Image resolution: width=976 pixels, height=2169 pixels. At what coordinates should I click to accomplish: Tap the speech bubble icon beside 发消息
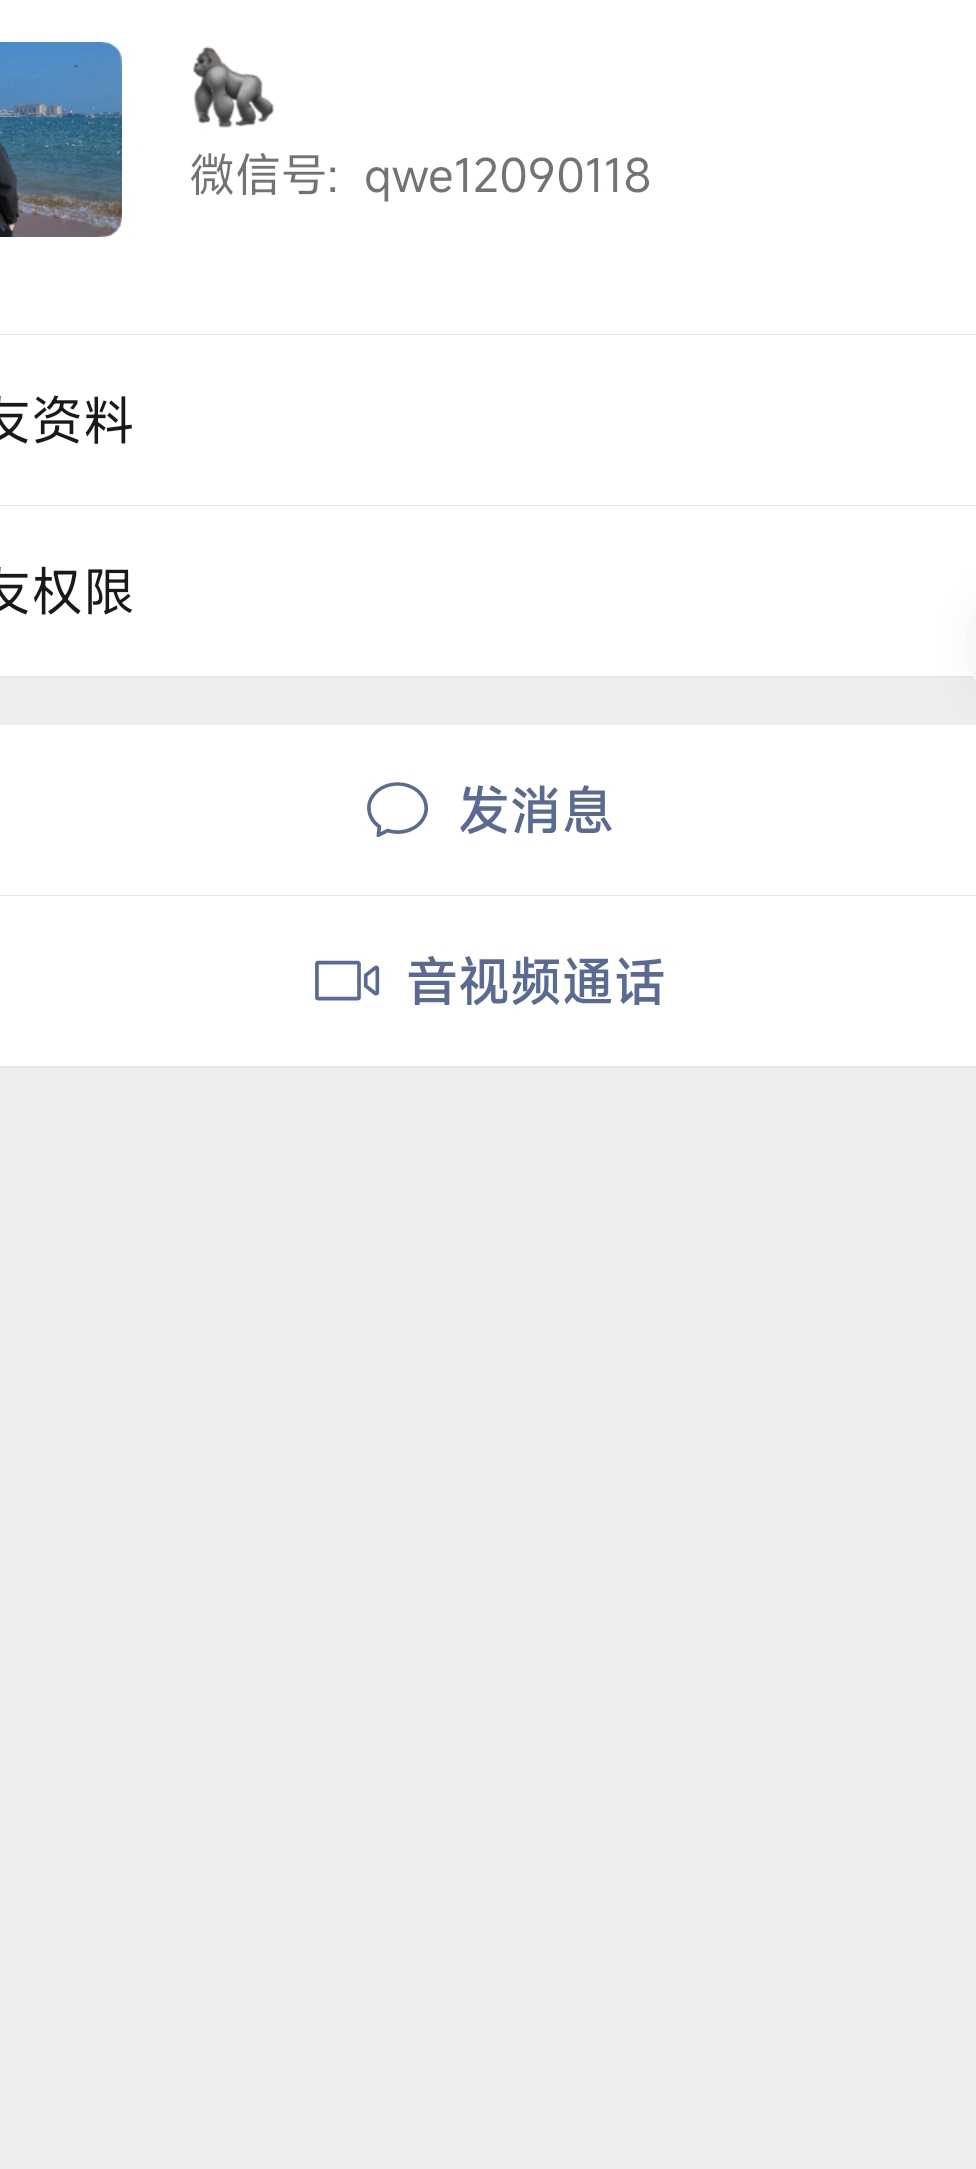(397, 809)
